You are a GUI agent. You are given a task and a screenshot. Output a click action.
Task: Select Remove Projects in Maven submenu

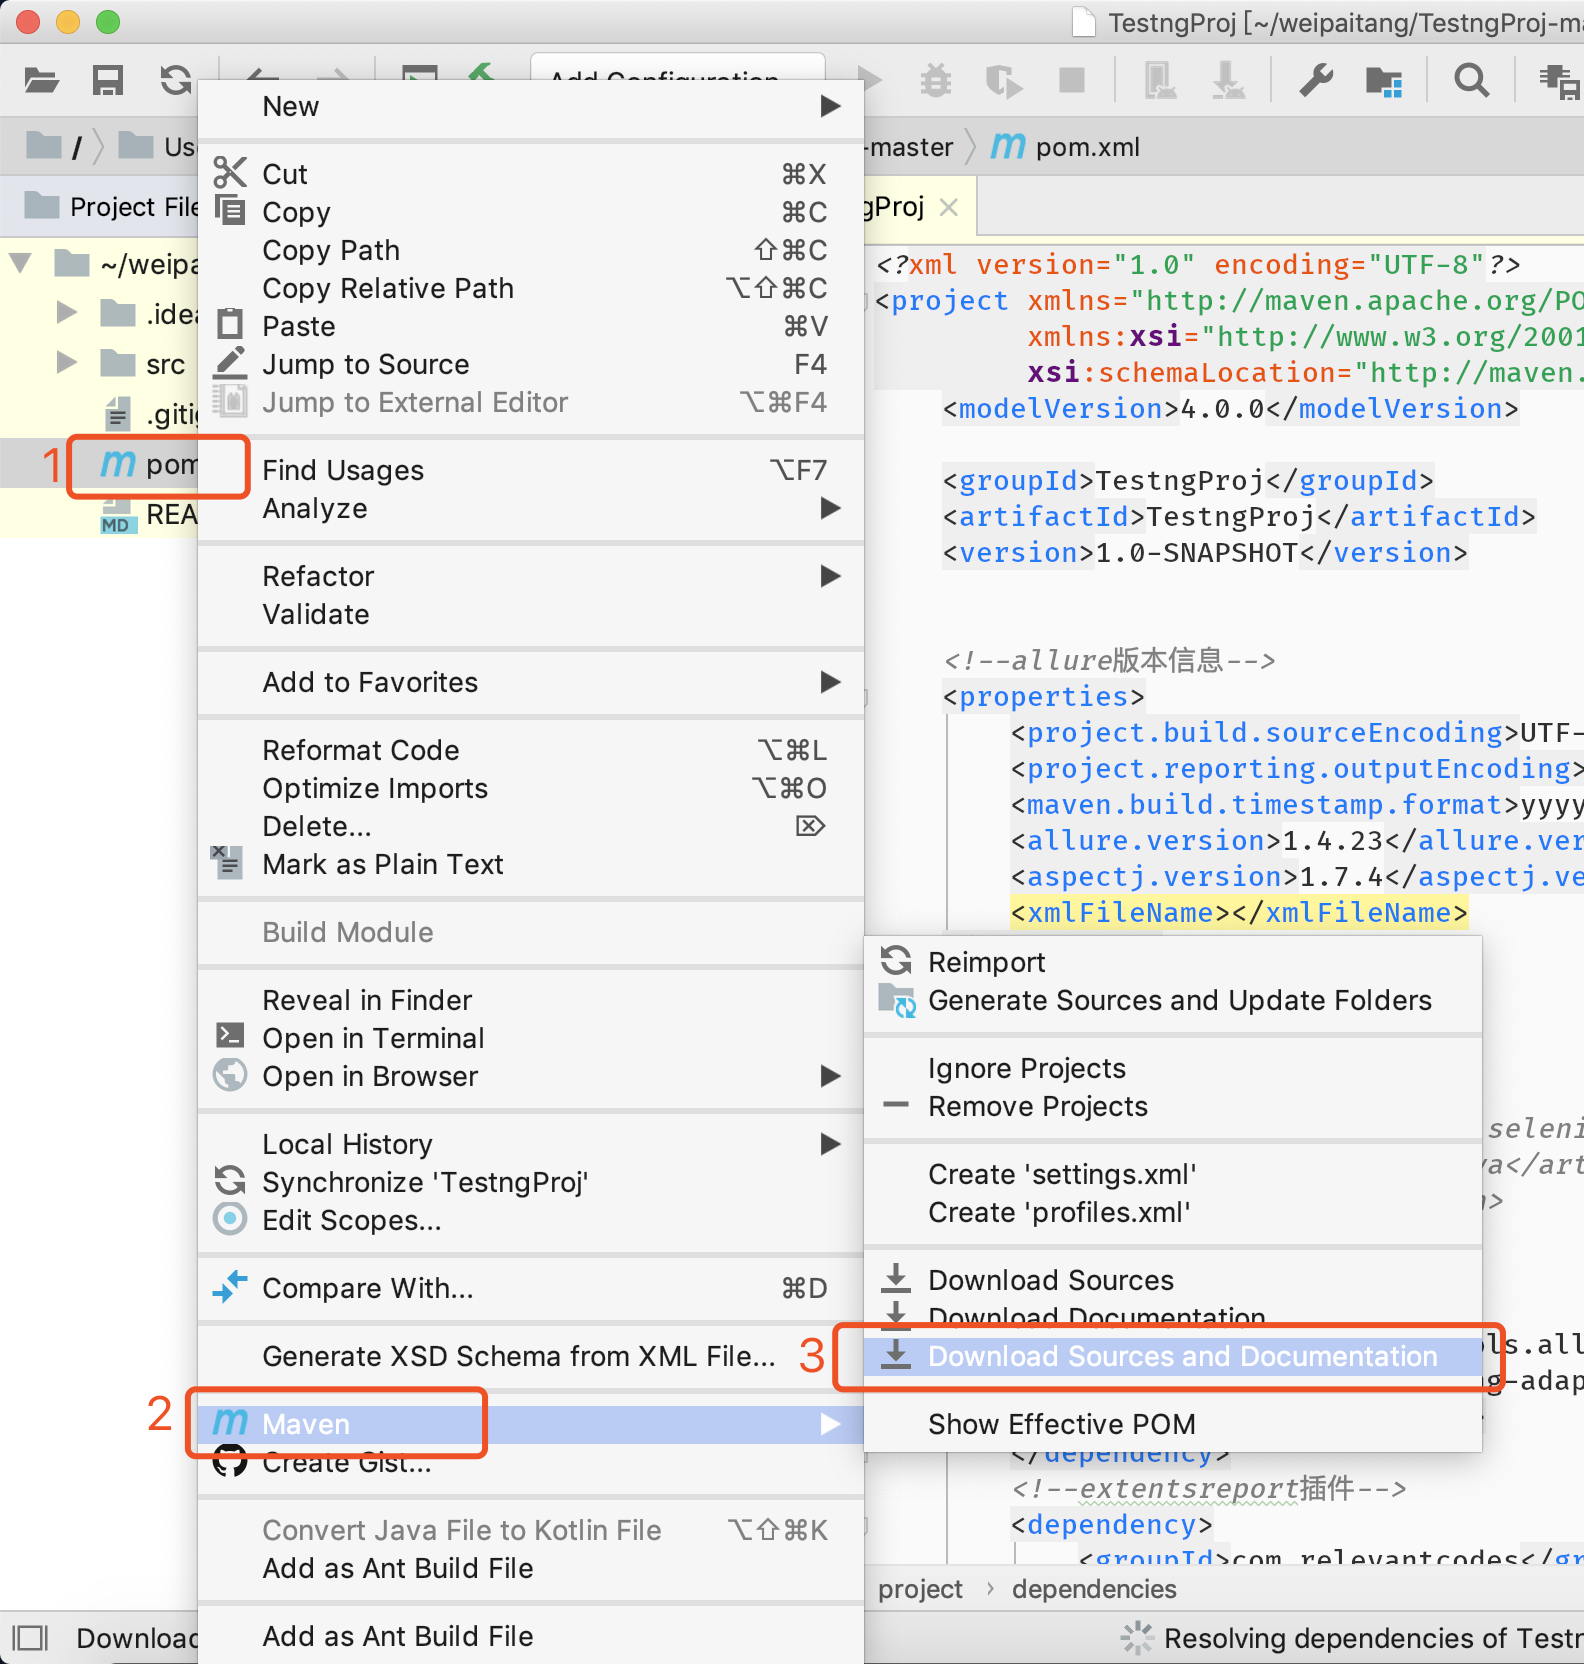coord(1173,1106)
